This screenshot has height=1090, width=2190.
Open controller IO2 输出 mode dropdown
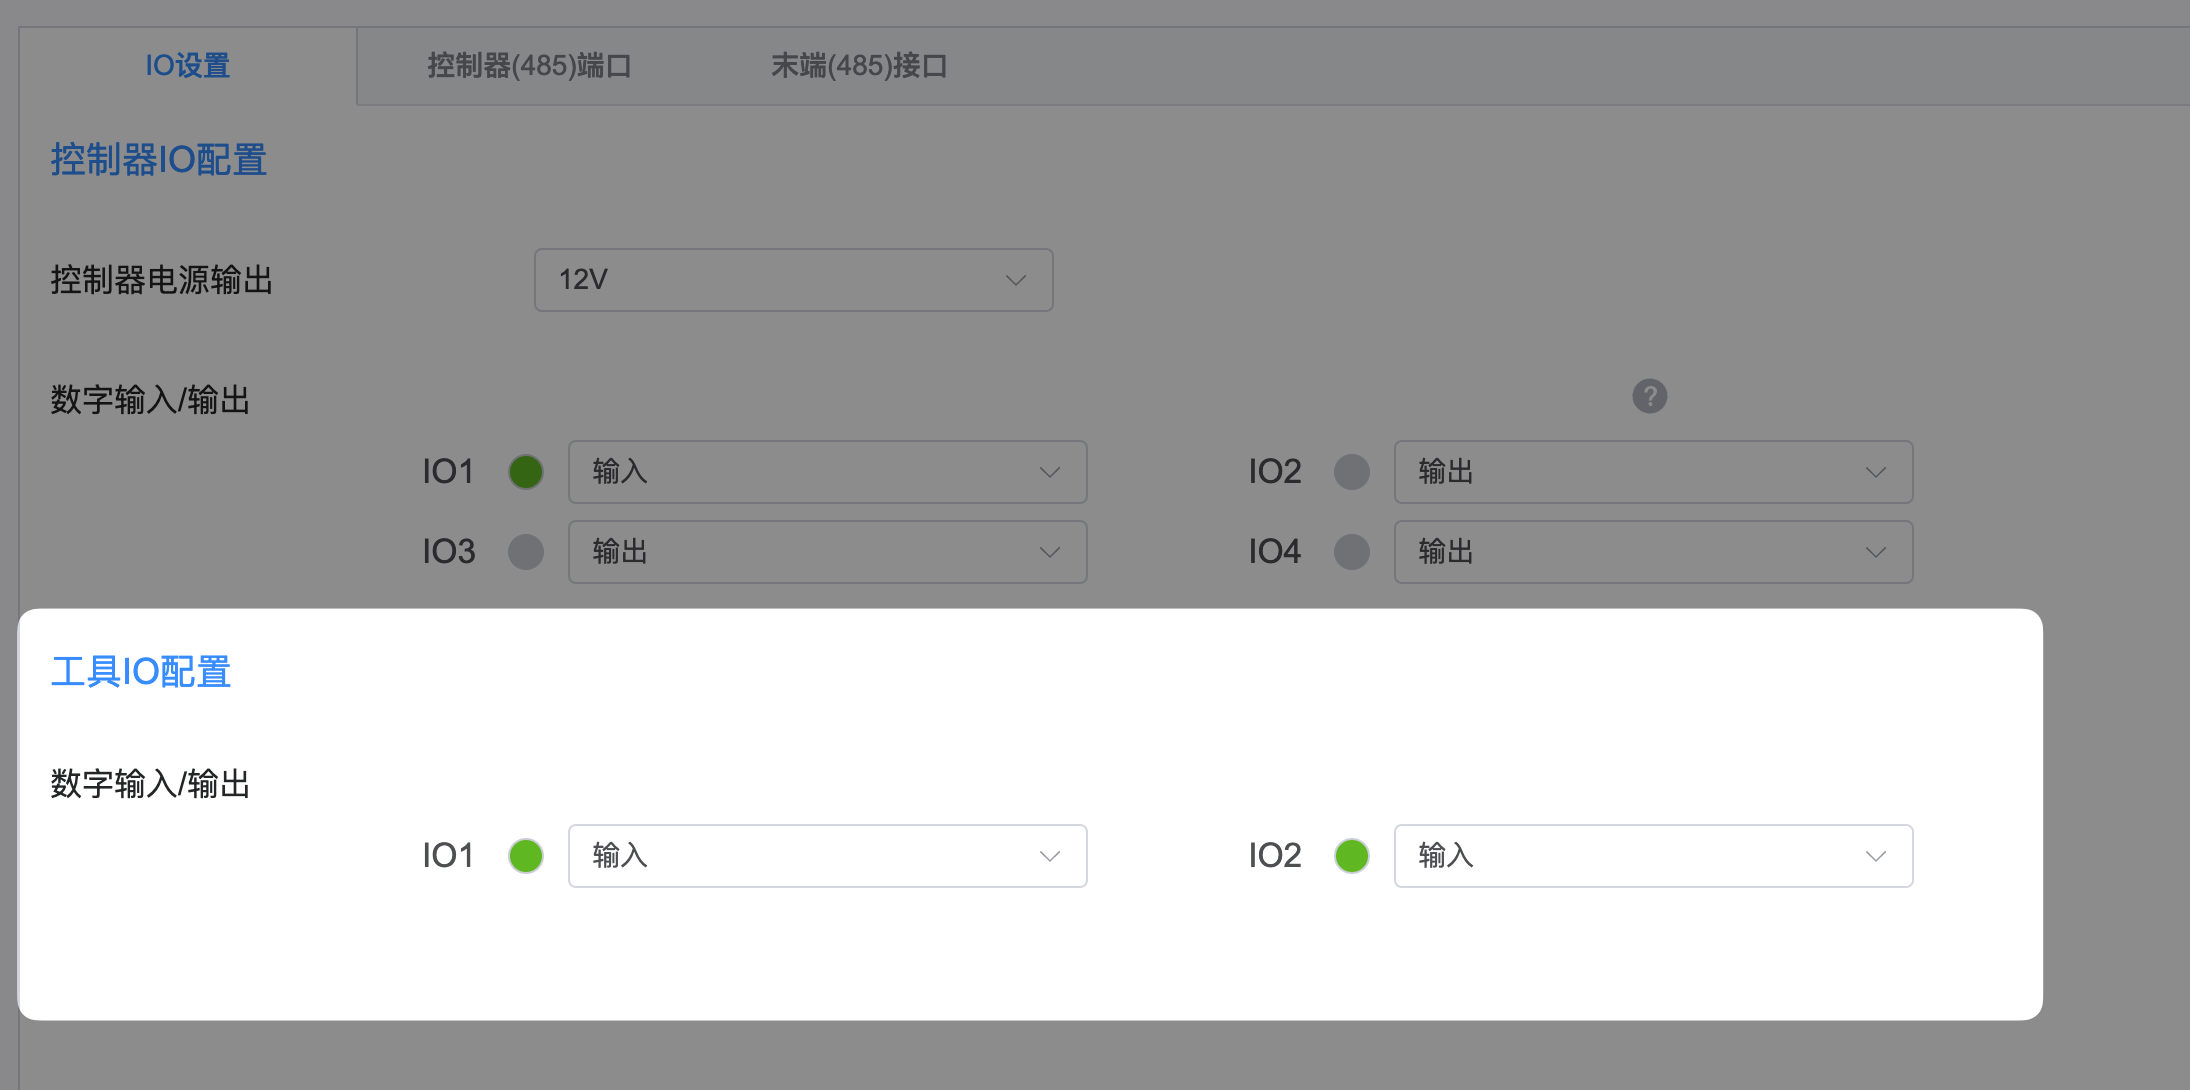click(x=1653, y=472)
